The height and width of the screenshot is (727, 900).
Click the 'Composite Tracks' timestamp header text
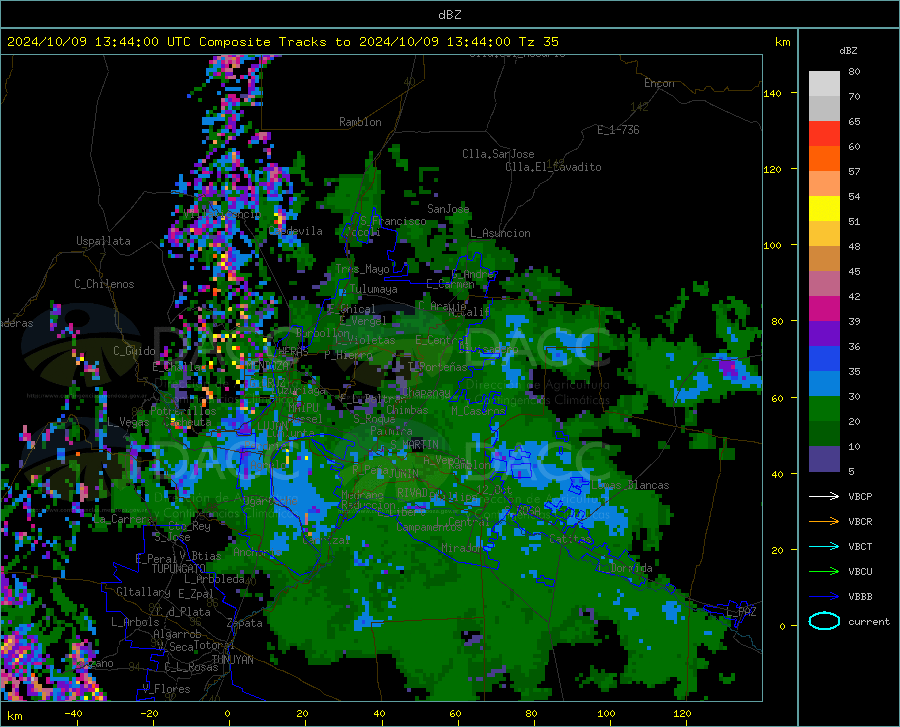point(282,42)
